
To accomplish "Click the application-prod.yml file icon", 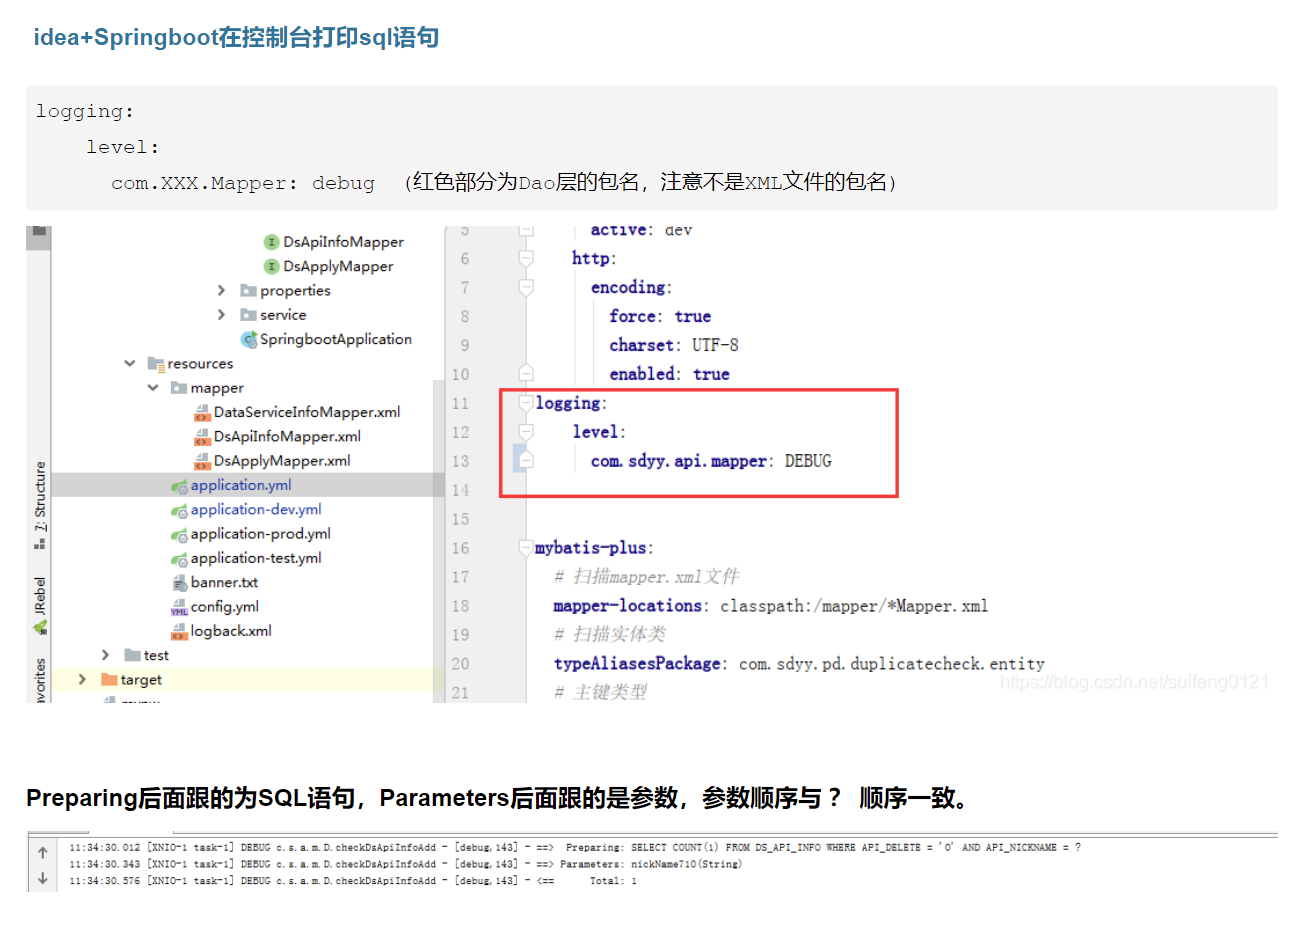I will tap(179, 535).
